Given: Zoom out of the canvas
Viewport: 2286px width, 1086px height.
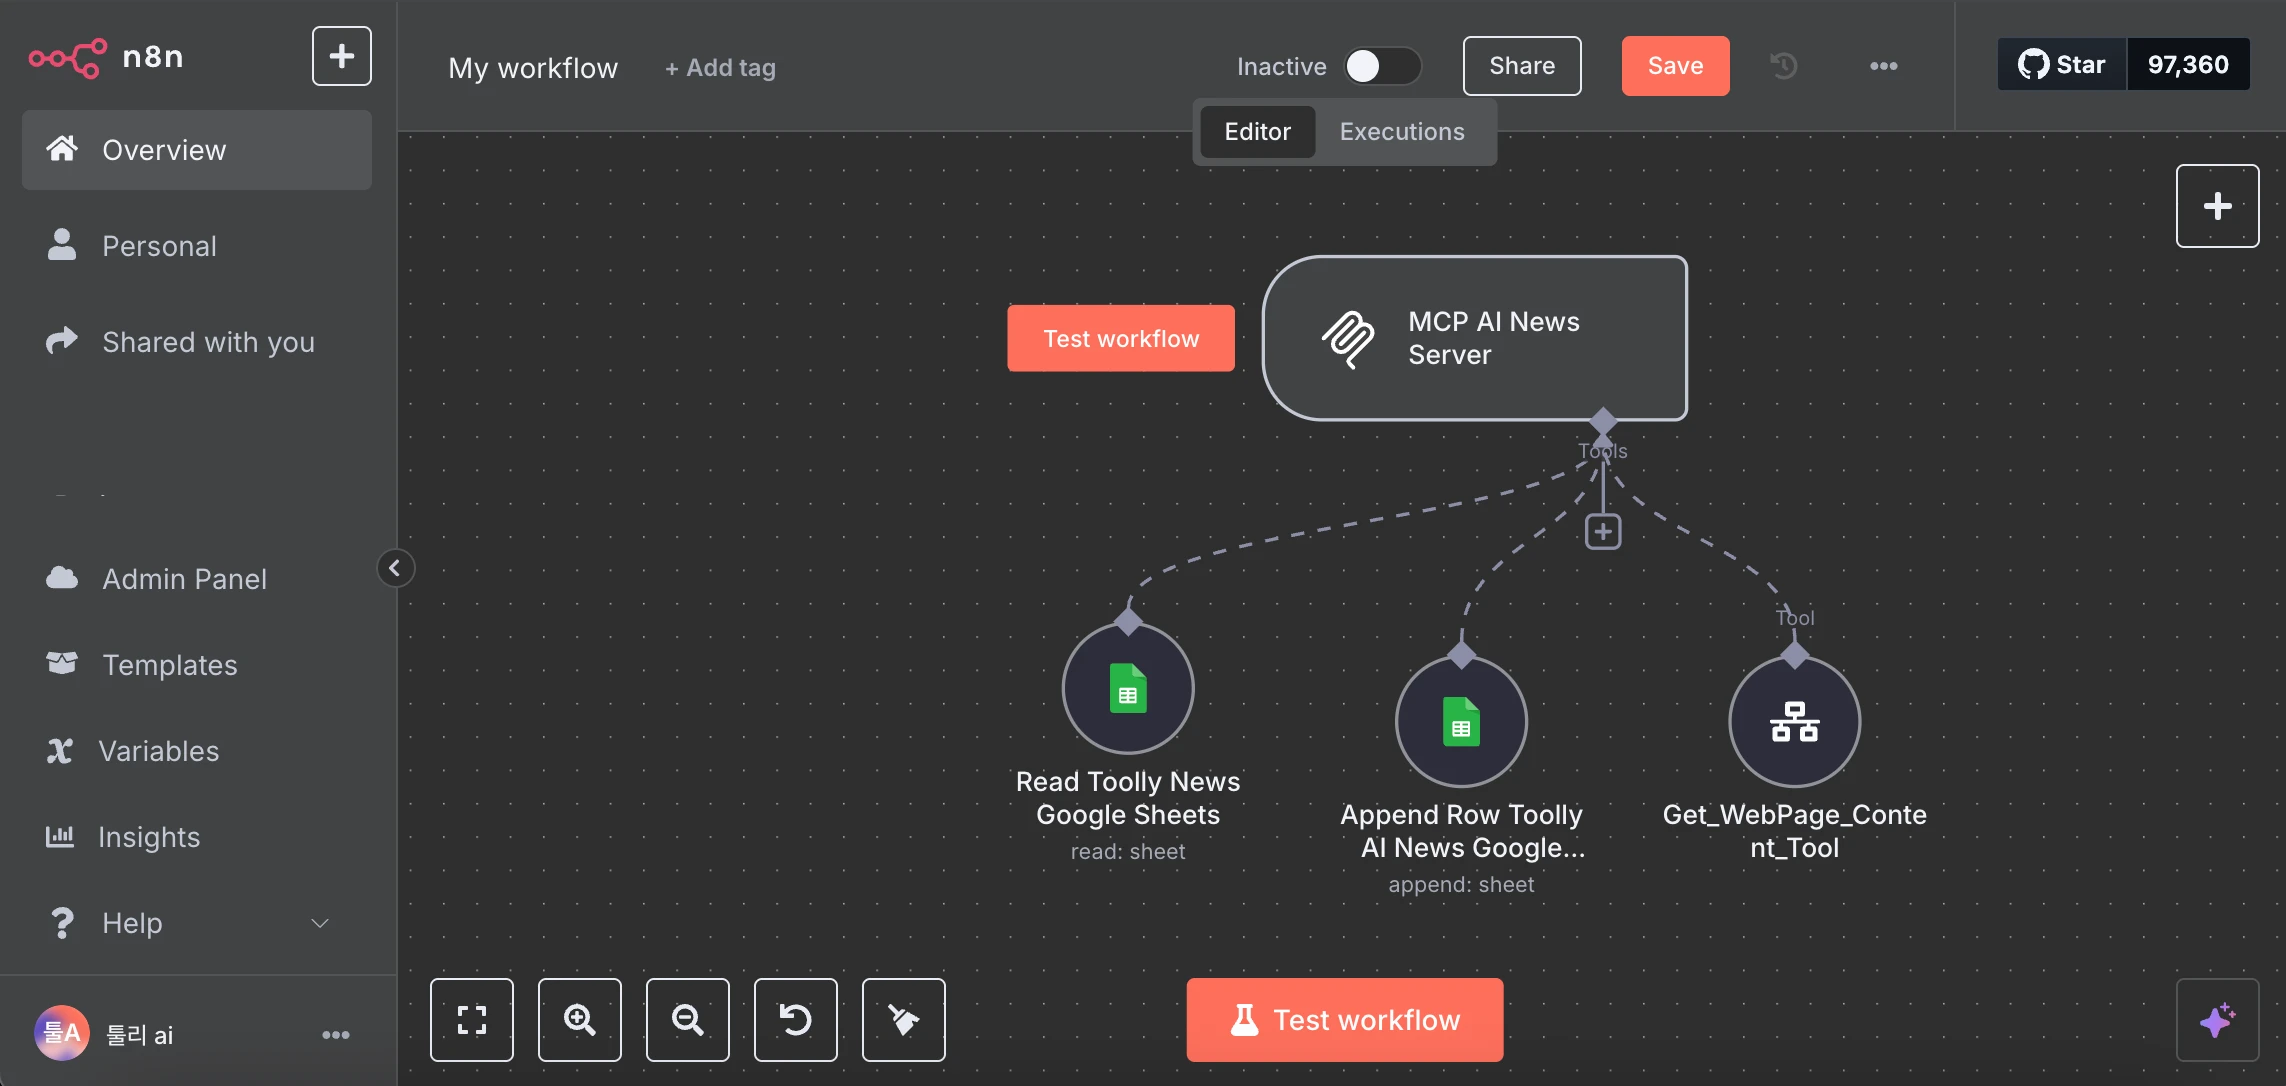Looking at the screenshot, I should pyautogui.click(x=688, y=1020).
